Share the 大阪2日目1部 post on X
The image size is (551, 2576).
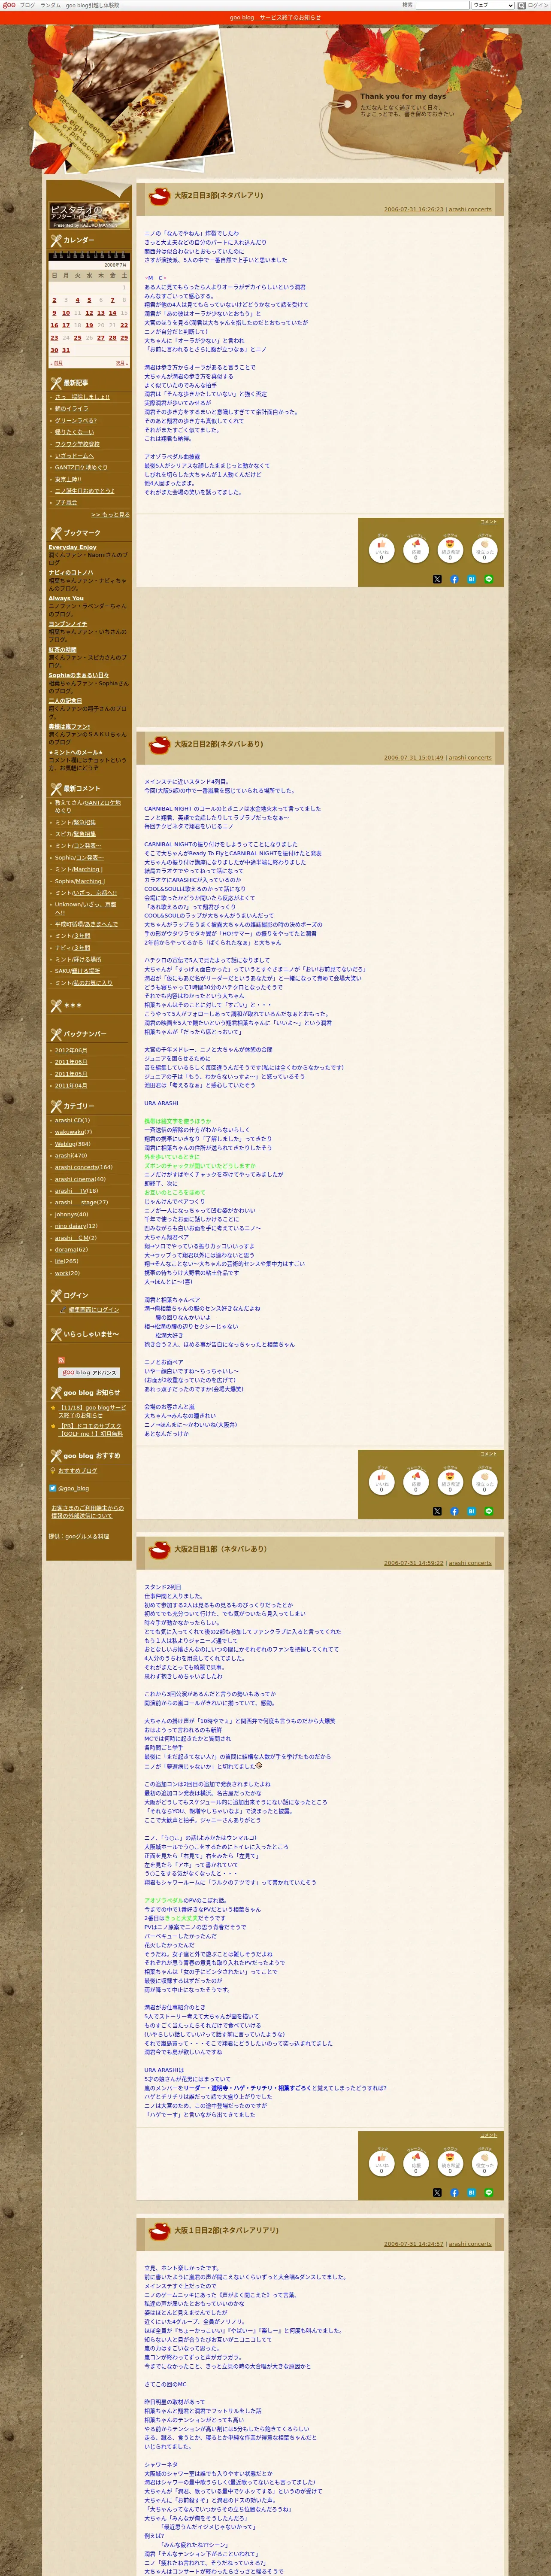coord(437,2192)
